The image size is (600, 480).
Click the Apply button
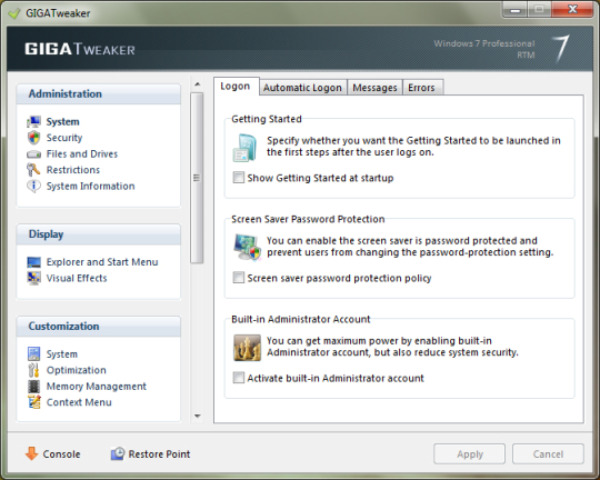pyautogui.click(x=469, y=454)
